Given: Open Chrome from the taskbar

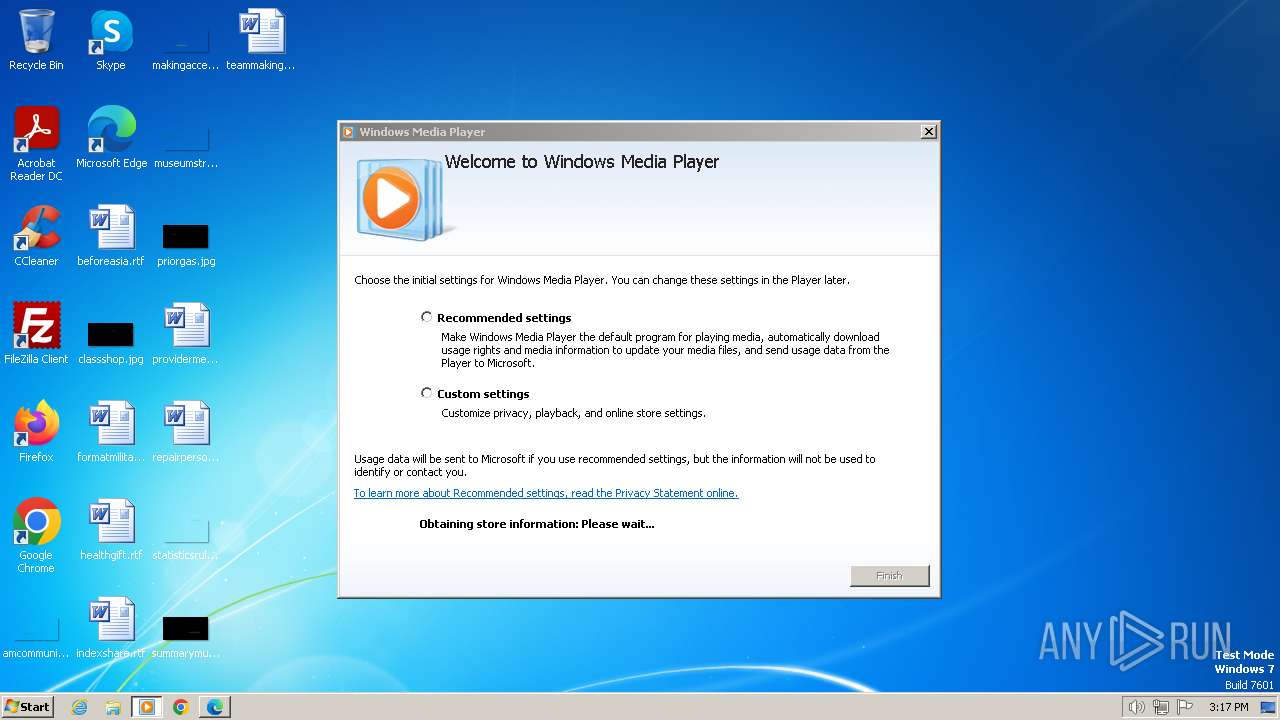Looking at the screenshot, I should click(181, 707).
